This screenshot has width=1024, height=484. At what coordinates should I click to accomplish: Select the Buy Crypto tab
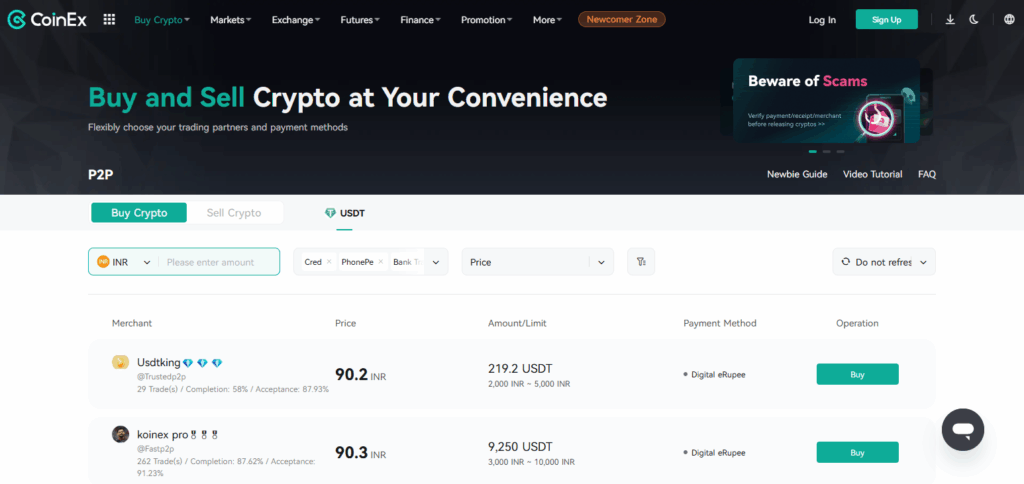point(139,213)
